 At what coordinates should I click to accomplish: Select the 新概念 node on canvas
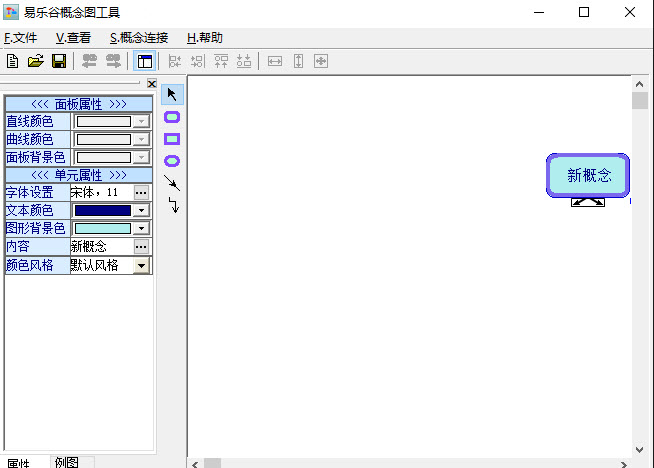coord(588,175)
